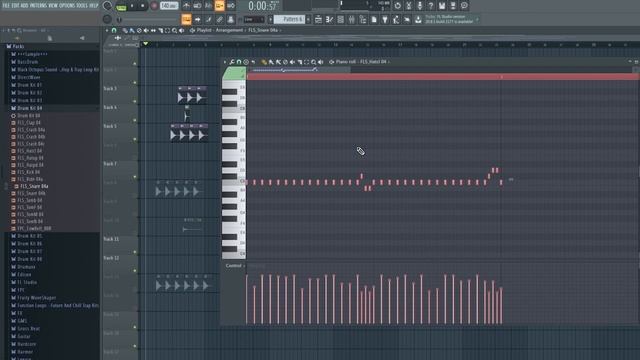Click the microphone recording icon in top toolbar
640x360 pixels.
[x=420, y=6]
